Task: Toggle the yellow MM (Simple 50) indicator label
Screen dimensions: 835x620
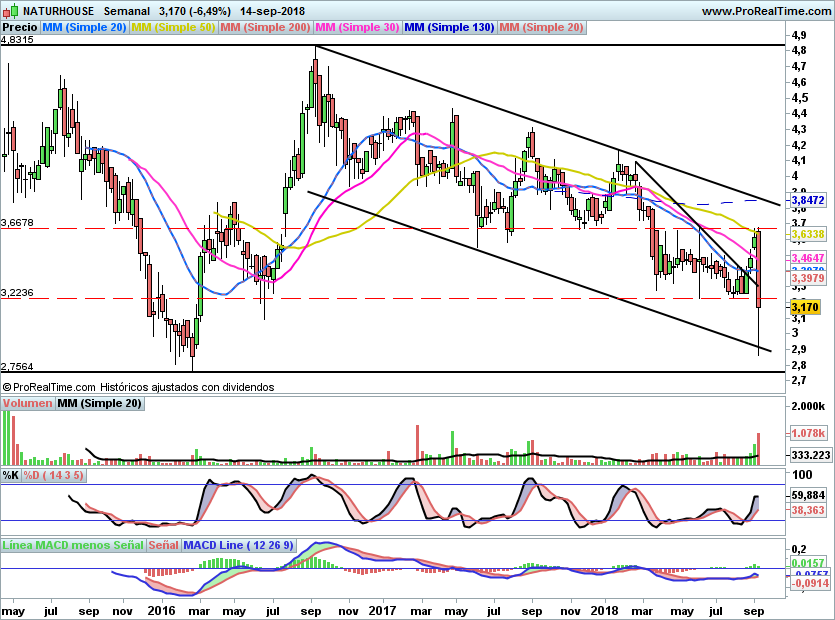Action: [x=174, y=28]
